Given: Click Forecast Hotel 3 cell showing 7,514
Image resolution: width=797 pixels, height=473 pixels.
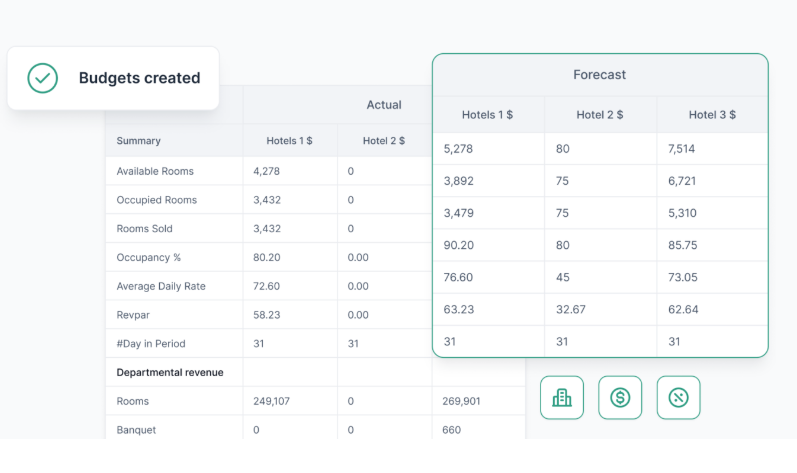Looking at the screenshot, I should click(682, 149).
